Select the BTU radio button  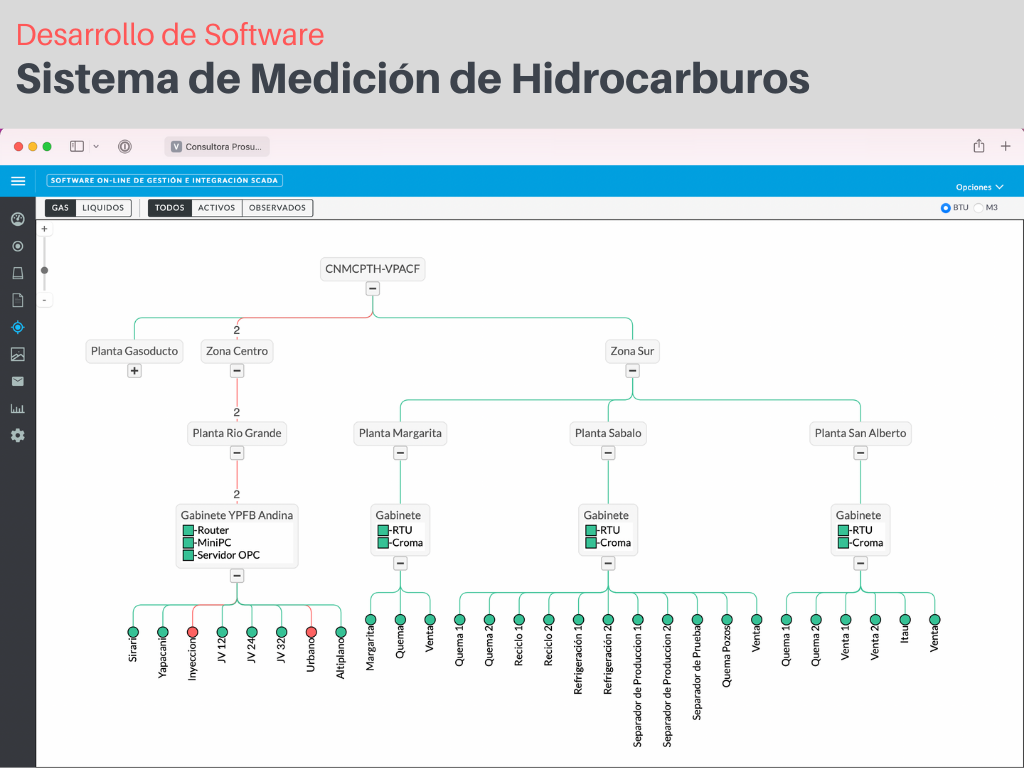tap(945, 208)
